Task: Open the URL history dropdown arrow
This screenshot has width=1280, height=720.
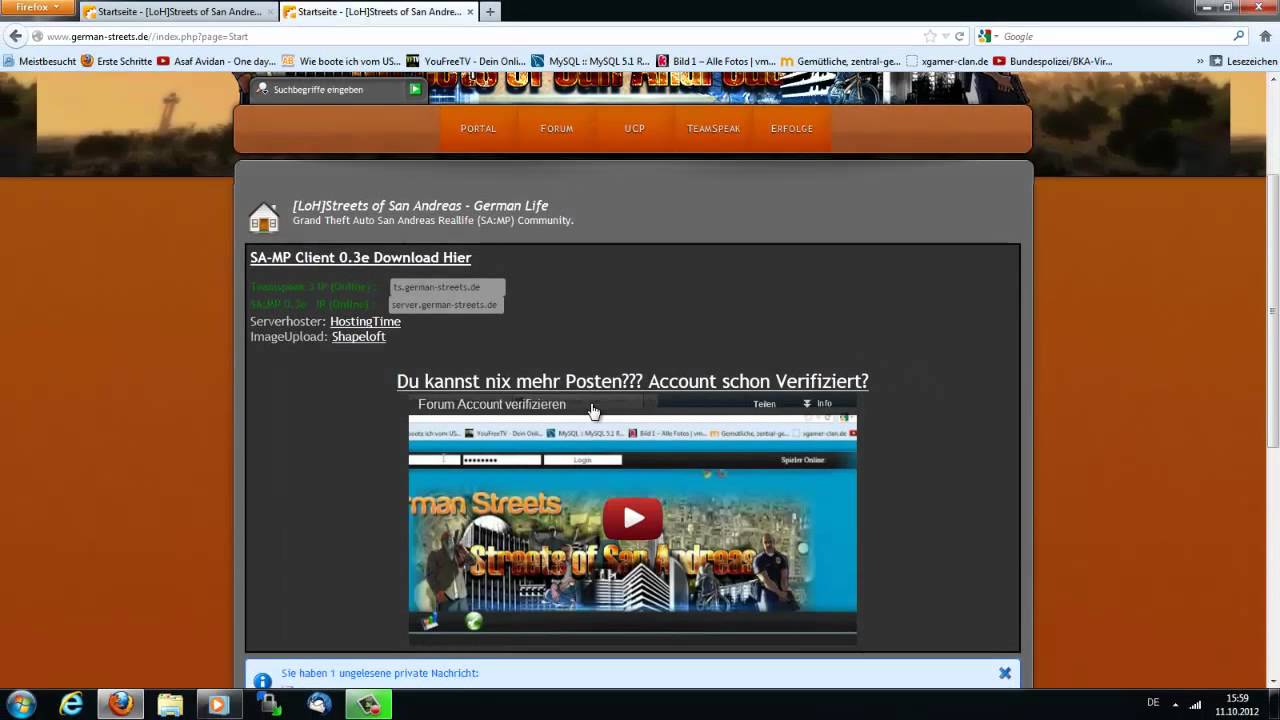Action: (x=945, y=36)
